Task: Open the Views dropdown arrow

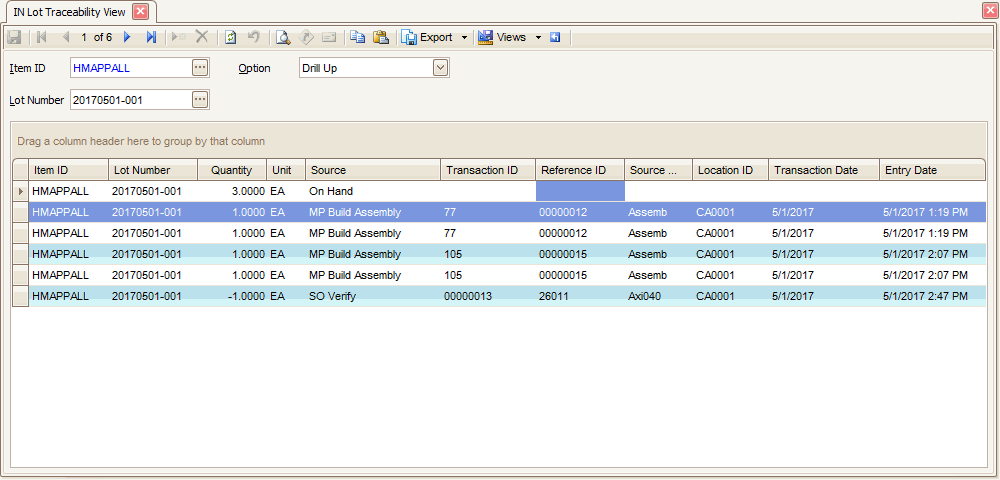Action: (x=538, y=38)
